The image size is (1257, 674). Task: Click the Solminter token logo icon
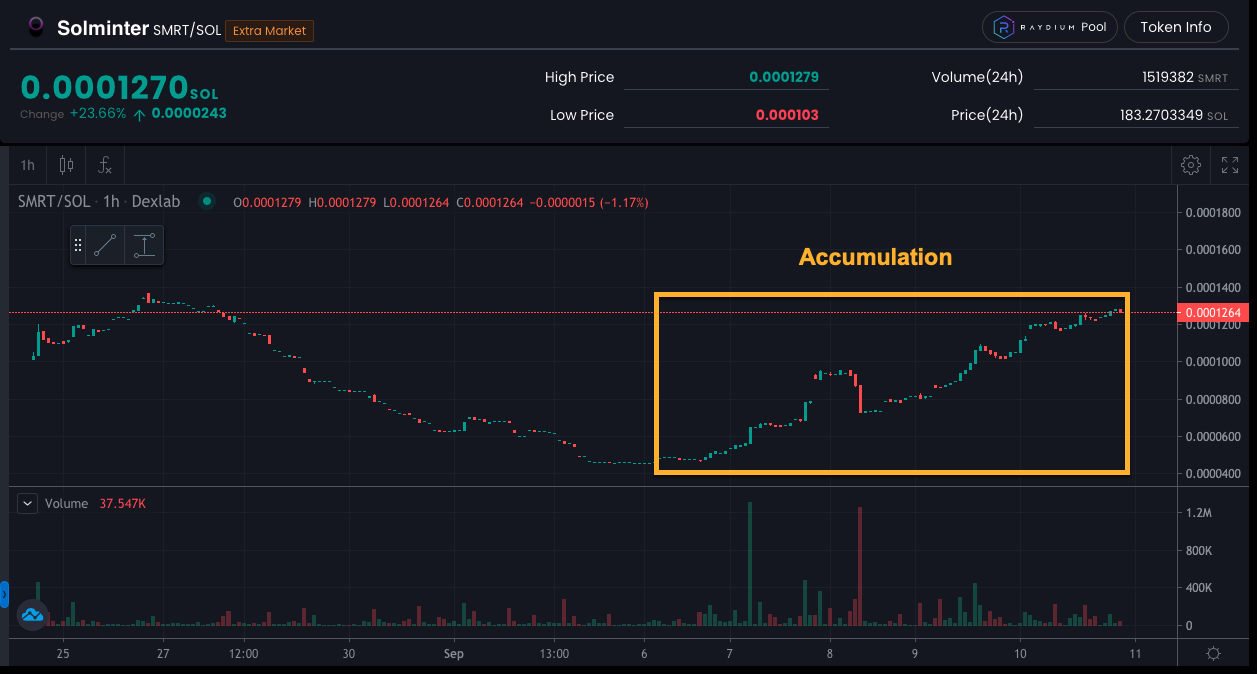click(36, 28)
